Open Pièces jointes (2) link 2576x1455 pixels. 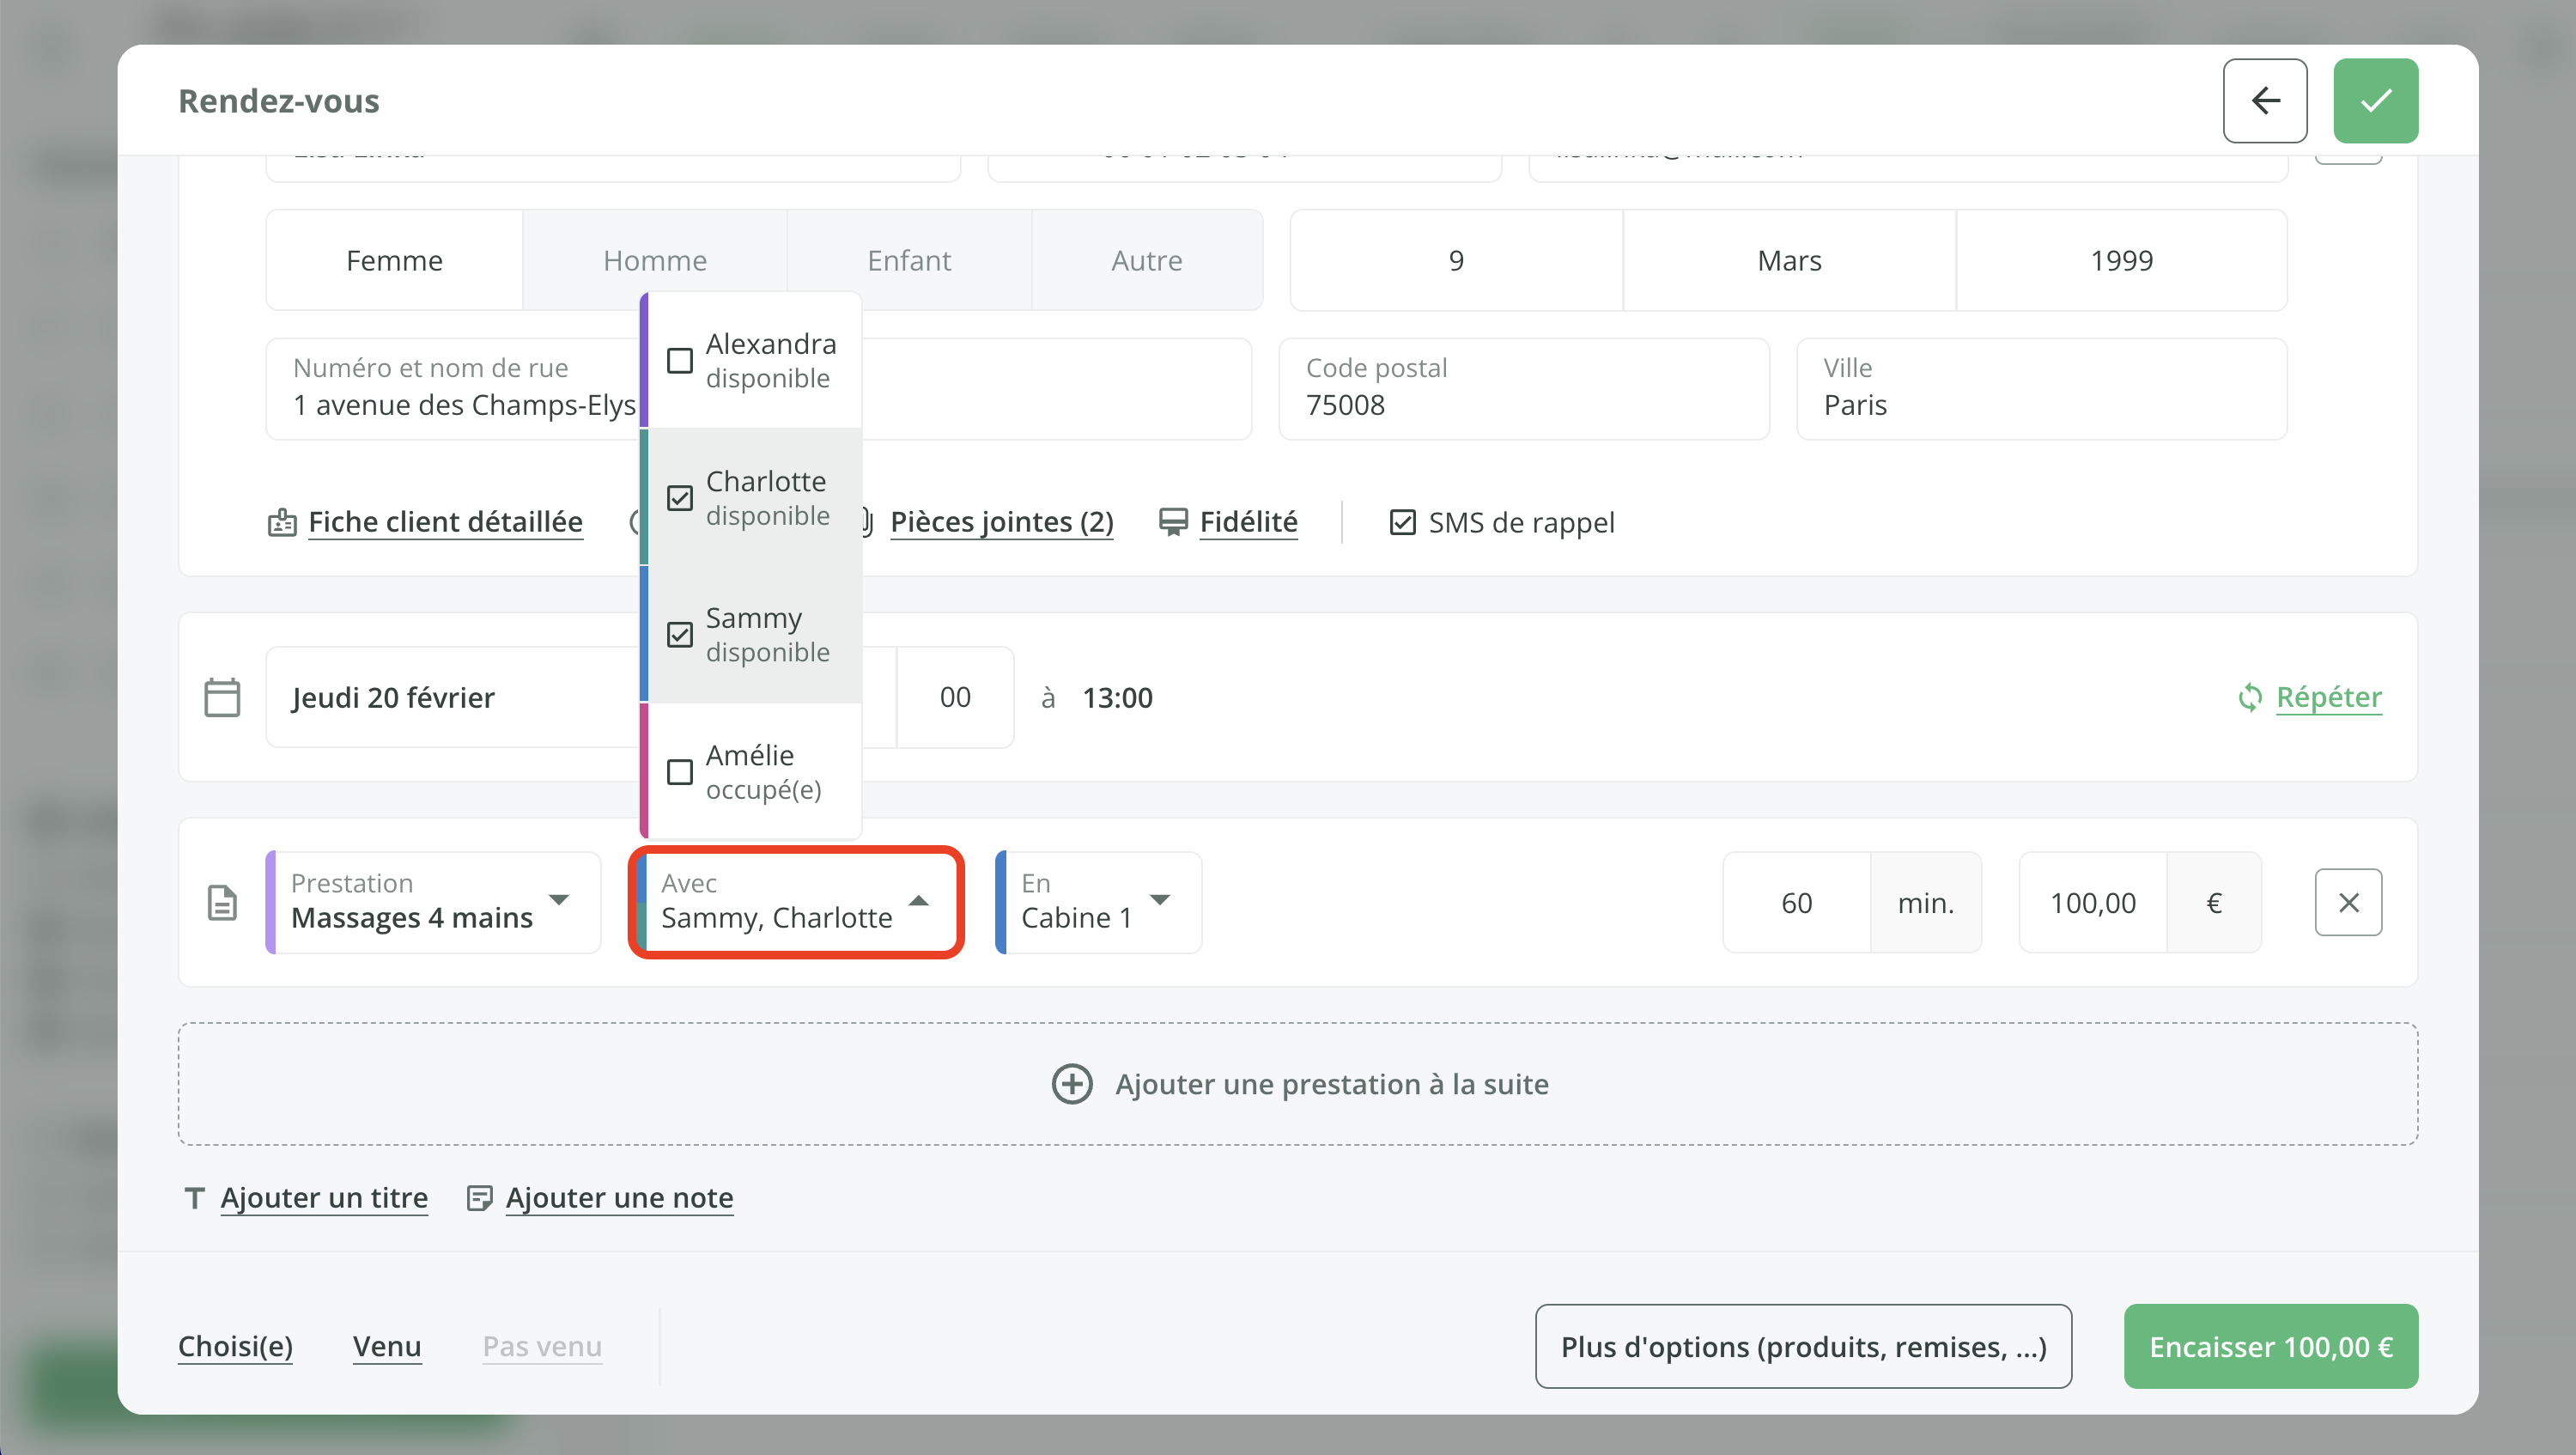point(1001,522)
